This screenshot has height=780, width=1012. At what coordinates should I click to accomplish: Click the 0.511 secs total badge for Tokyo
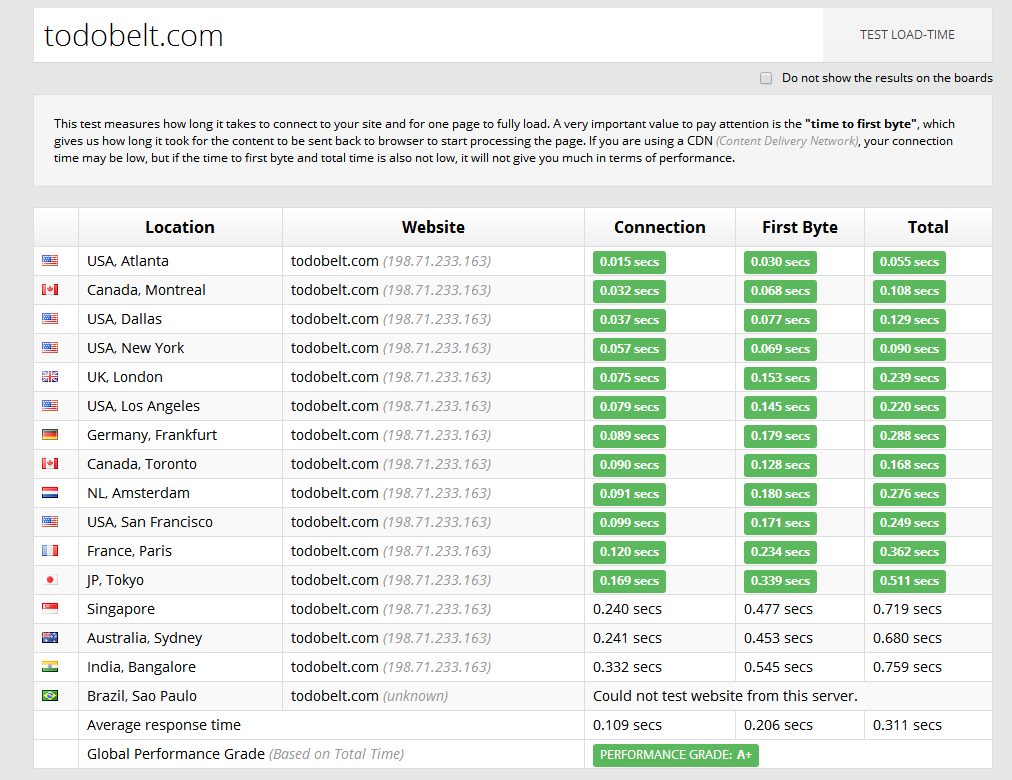[x=909, y=581]
